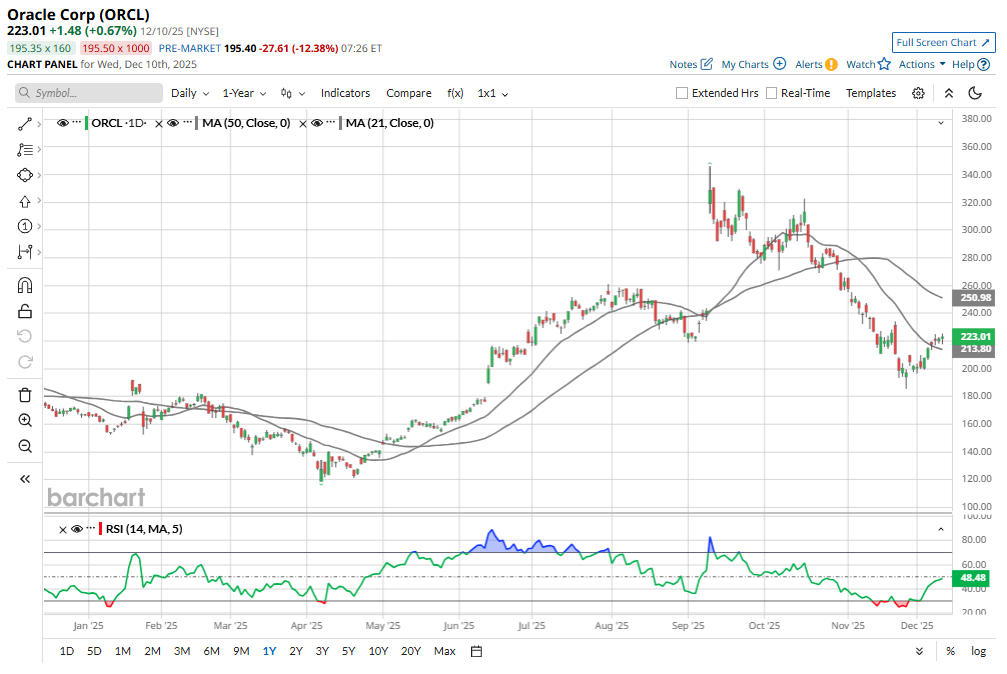Open the Daily frequency dropdown
Image resolution: width=1007 pixels, height=674 pixels.
coord(190,93)
